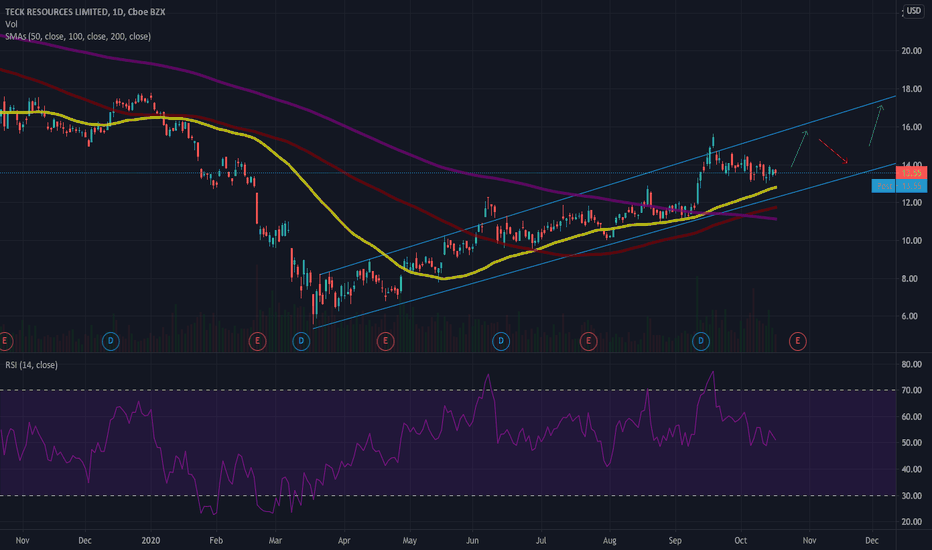Select the Vol indicator legend
This screenshot has height=550, width=932.
point(11,24)
